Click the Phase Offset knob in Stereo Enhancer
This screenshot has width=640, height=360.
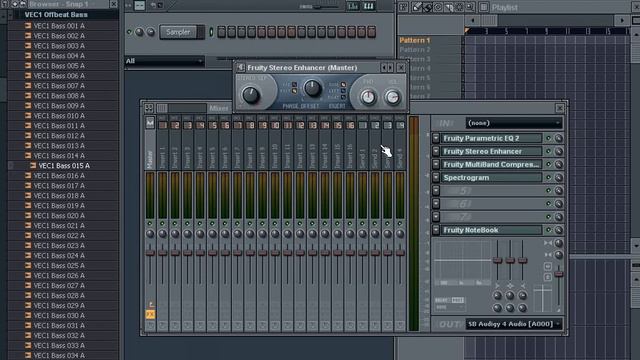(x=313, y=88)
